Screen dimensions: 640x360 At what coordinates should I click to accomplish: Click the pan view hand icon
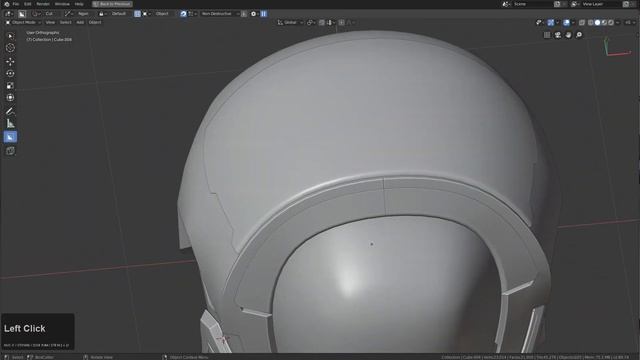click(x=568, y=35)
